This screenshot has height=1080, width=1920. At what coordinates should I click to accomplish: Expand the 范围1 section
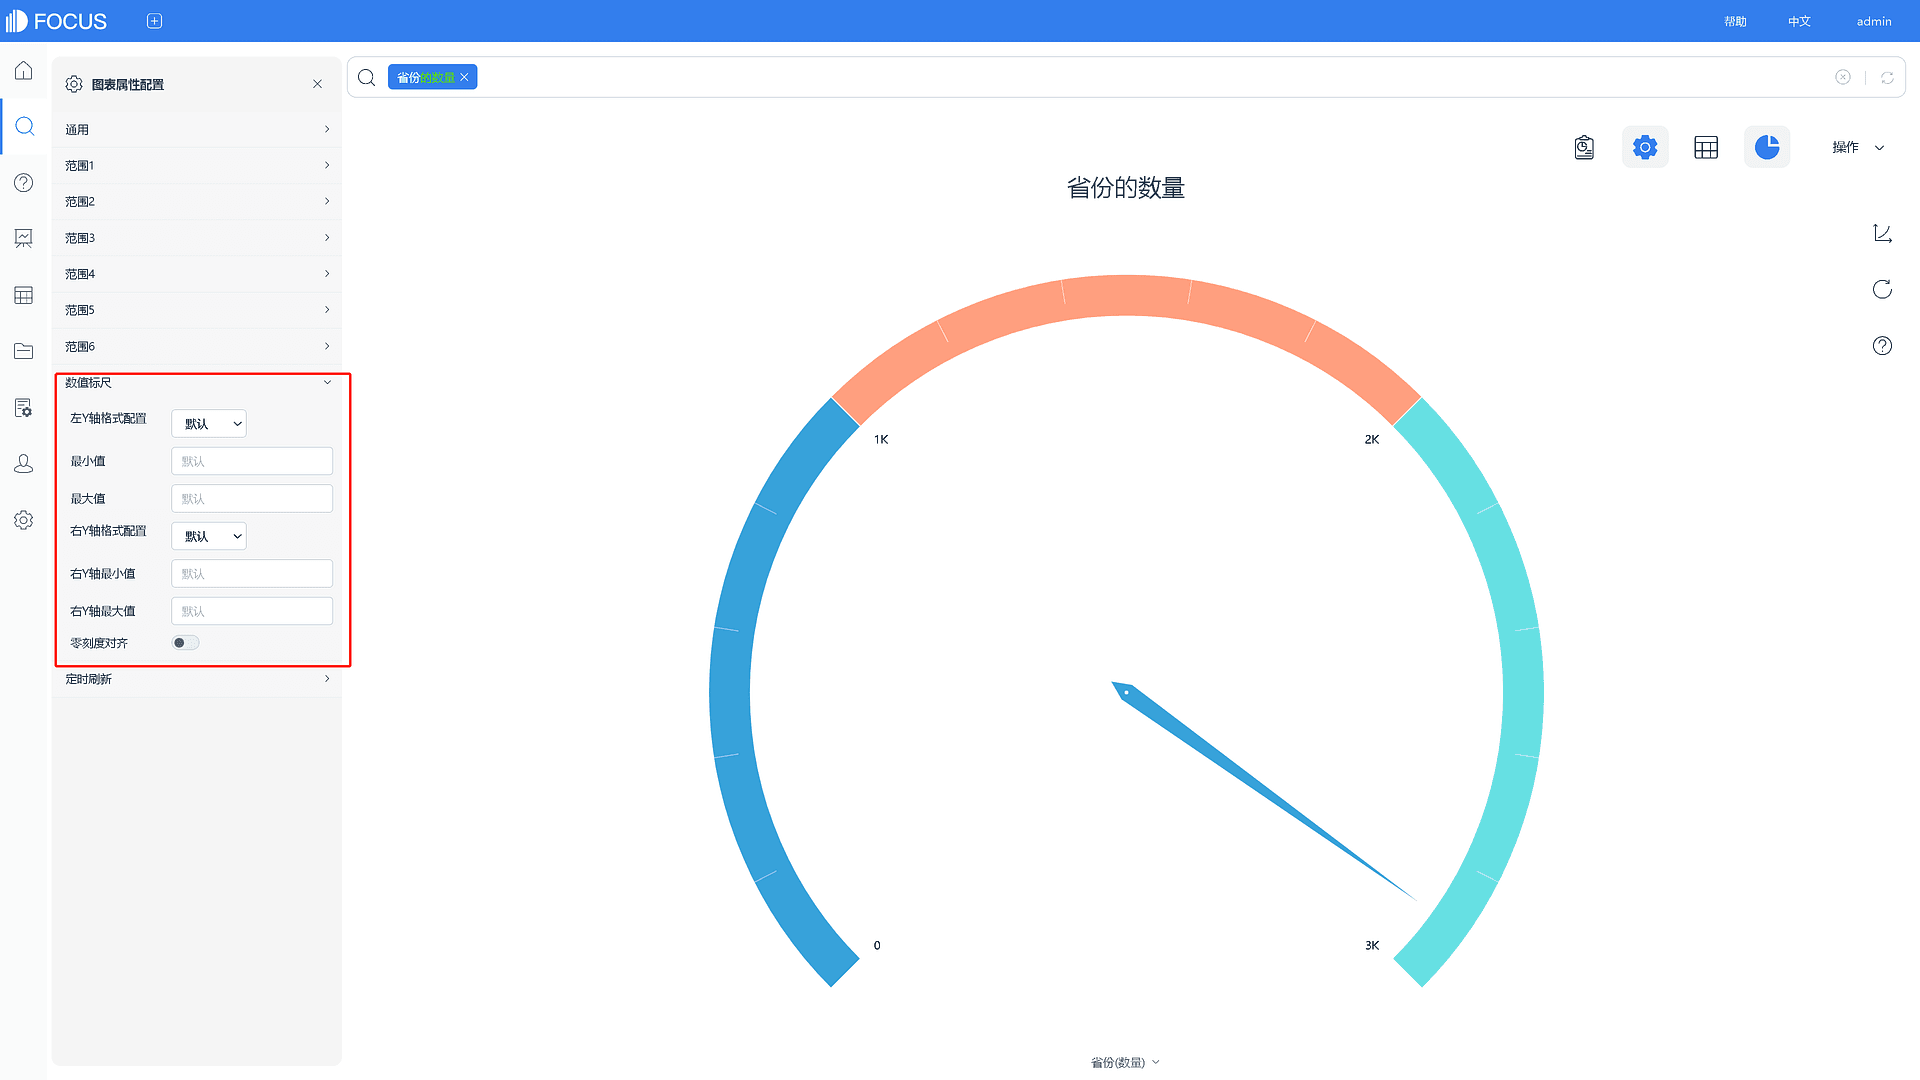pos(198,165)
